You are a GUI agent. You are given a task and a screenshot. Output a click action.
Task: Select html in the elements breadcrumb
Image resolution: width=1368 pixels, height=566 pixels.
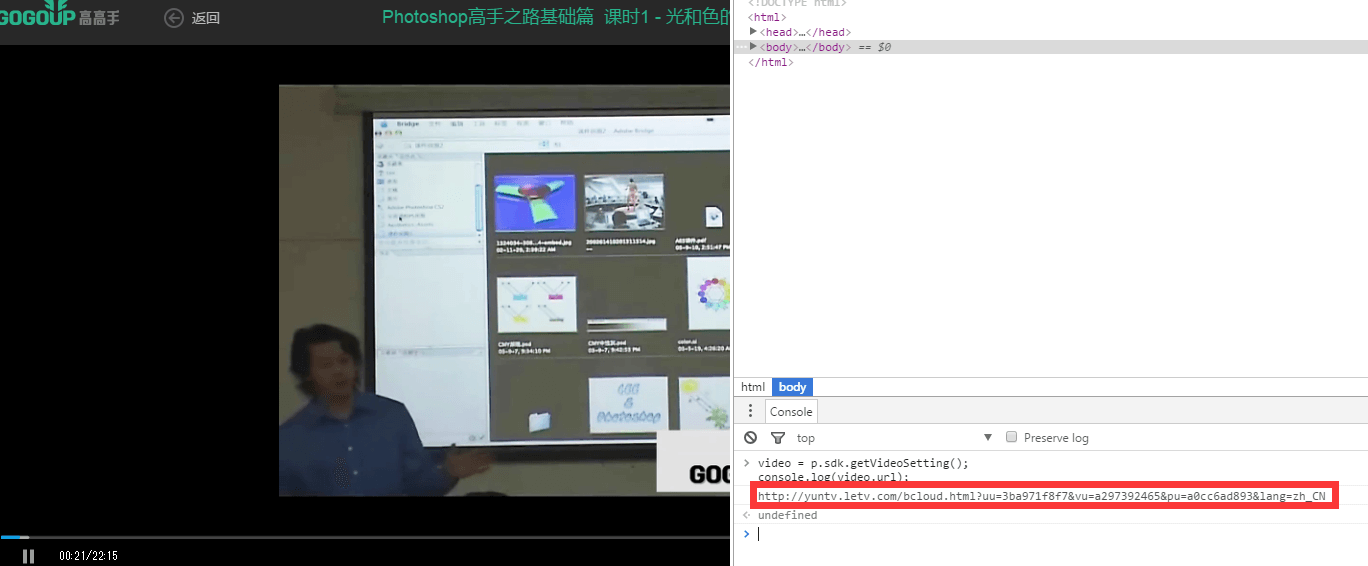pyautogui.click(x=753, y=387)
